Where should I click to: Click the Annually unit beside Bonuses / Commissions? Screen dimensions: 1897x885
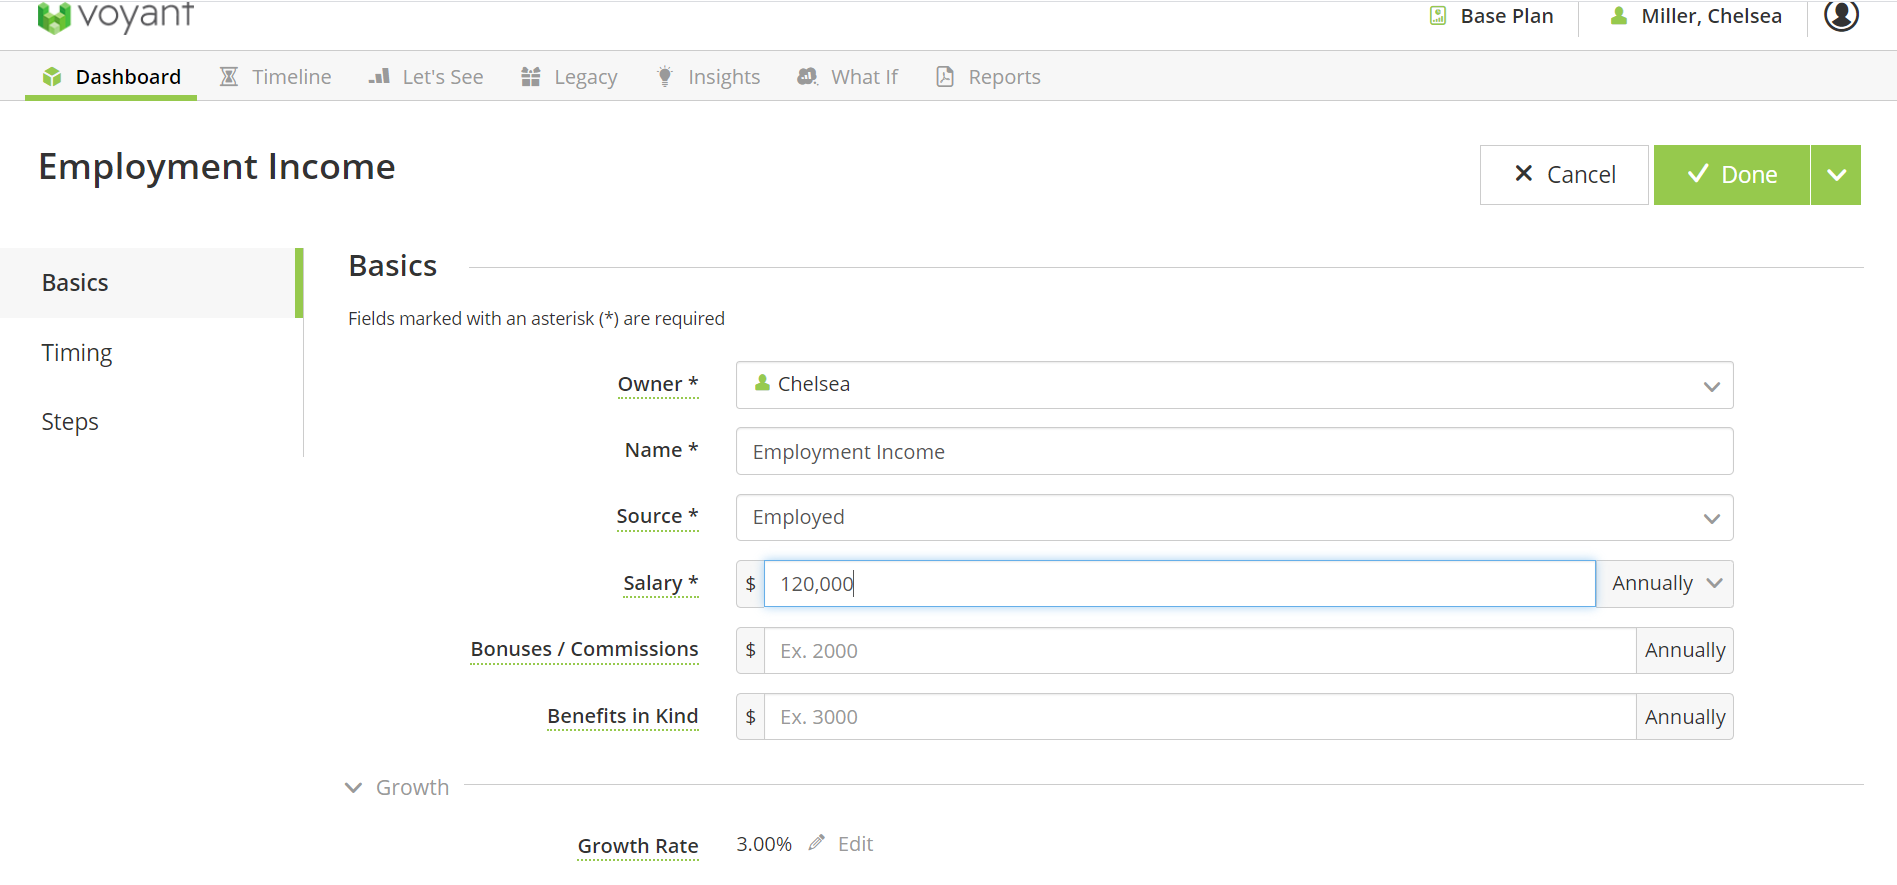point(1685,651)
